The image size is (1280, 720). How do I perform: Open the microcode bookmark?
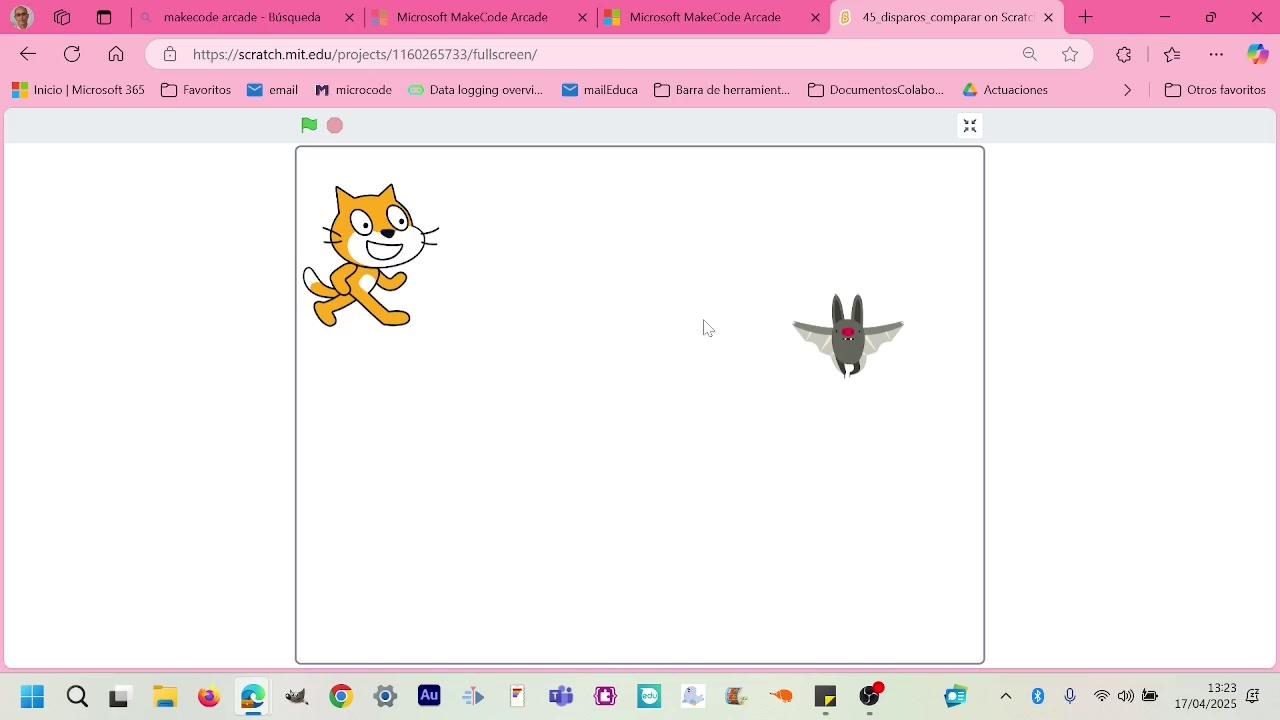coord(353,90)
